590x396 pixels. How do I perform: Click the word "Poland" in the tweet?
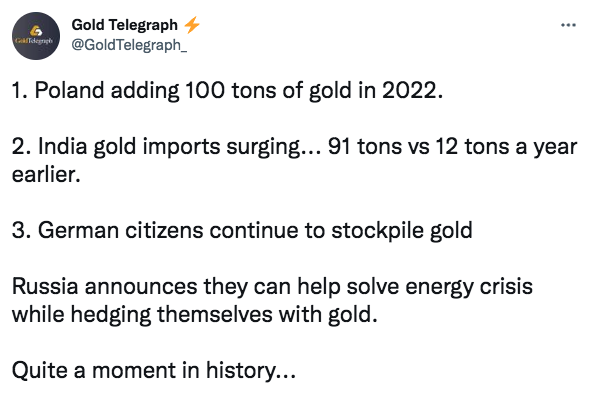point(69,91)
